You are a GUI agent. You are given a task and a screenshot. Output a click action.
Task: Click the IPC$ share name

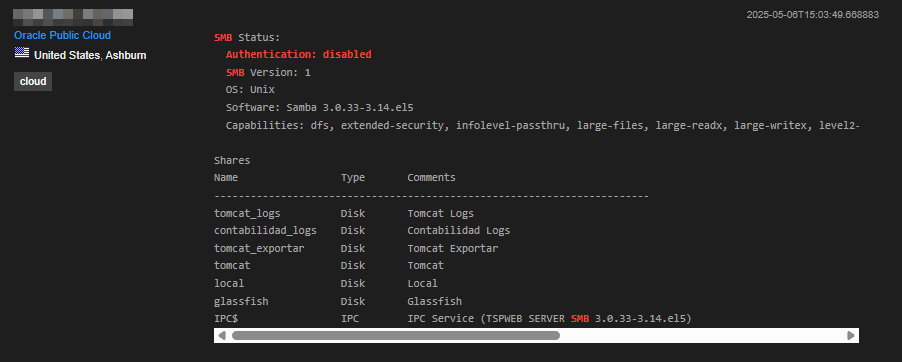226,318
